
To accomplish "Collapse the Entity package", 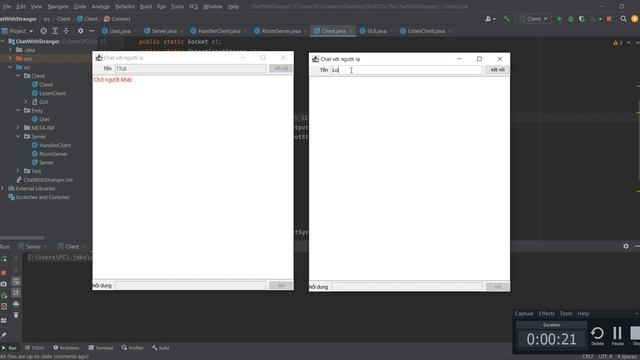I will [18, 111].
